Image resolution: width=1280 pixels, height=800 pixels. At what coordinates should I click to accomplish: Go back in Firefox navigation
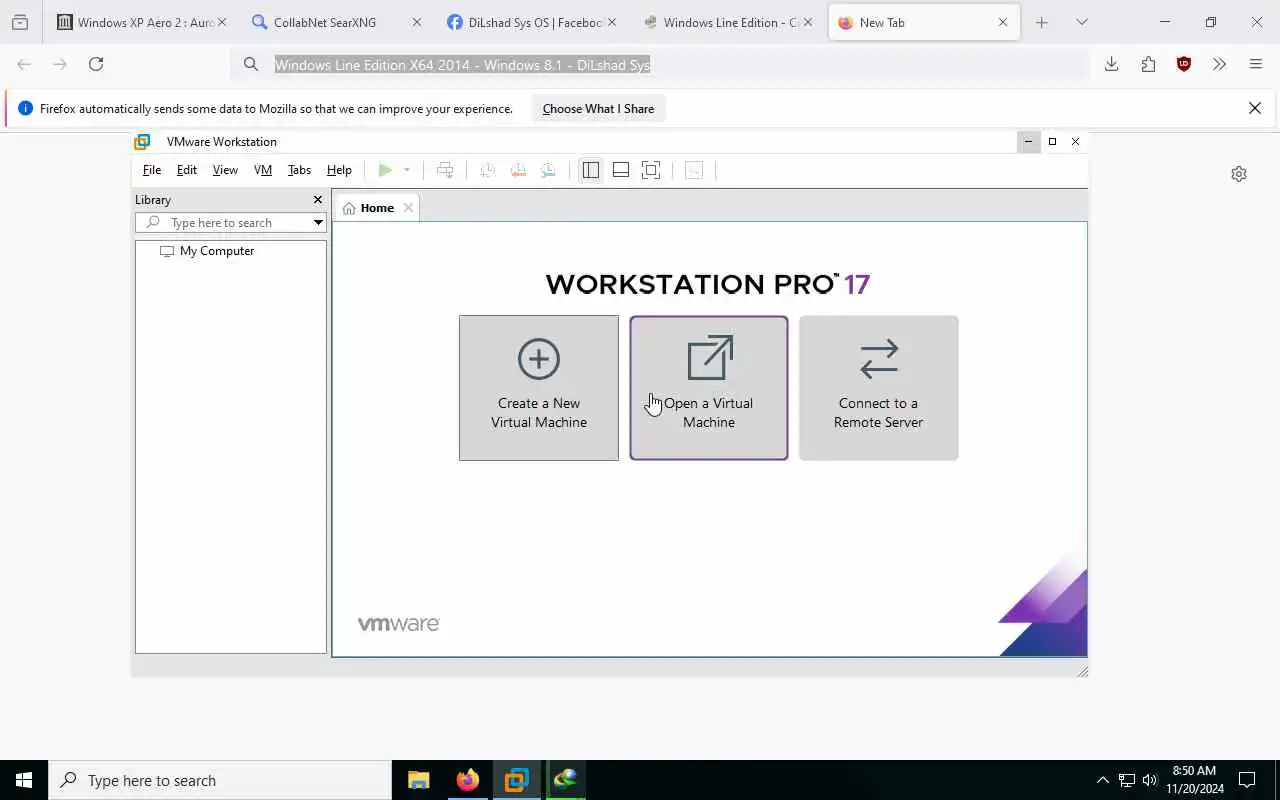24,64
